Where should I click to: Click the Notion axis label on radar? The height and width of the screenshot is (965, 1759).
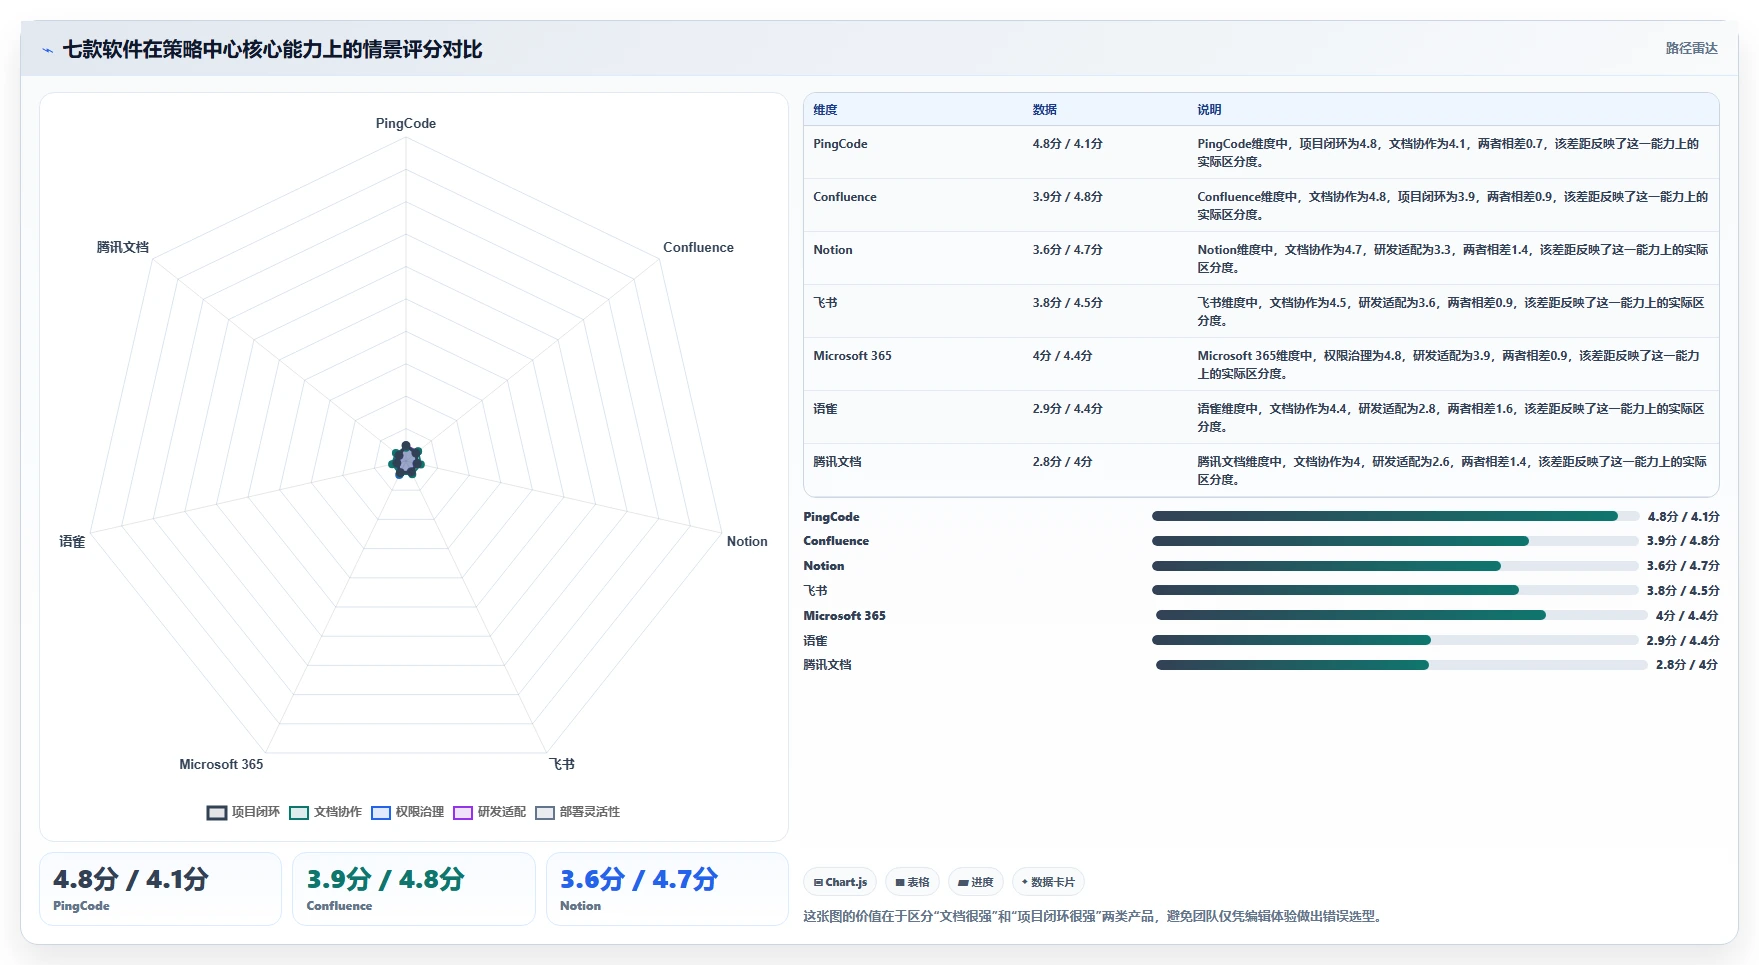747,541
